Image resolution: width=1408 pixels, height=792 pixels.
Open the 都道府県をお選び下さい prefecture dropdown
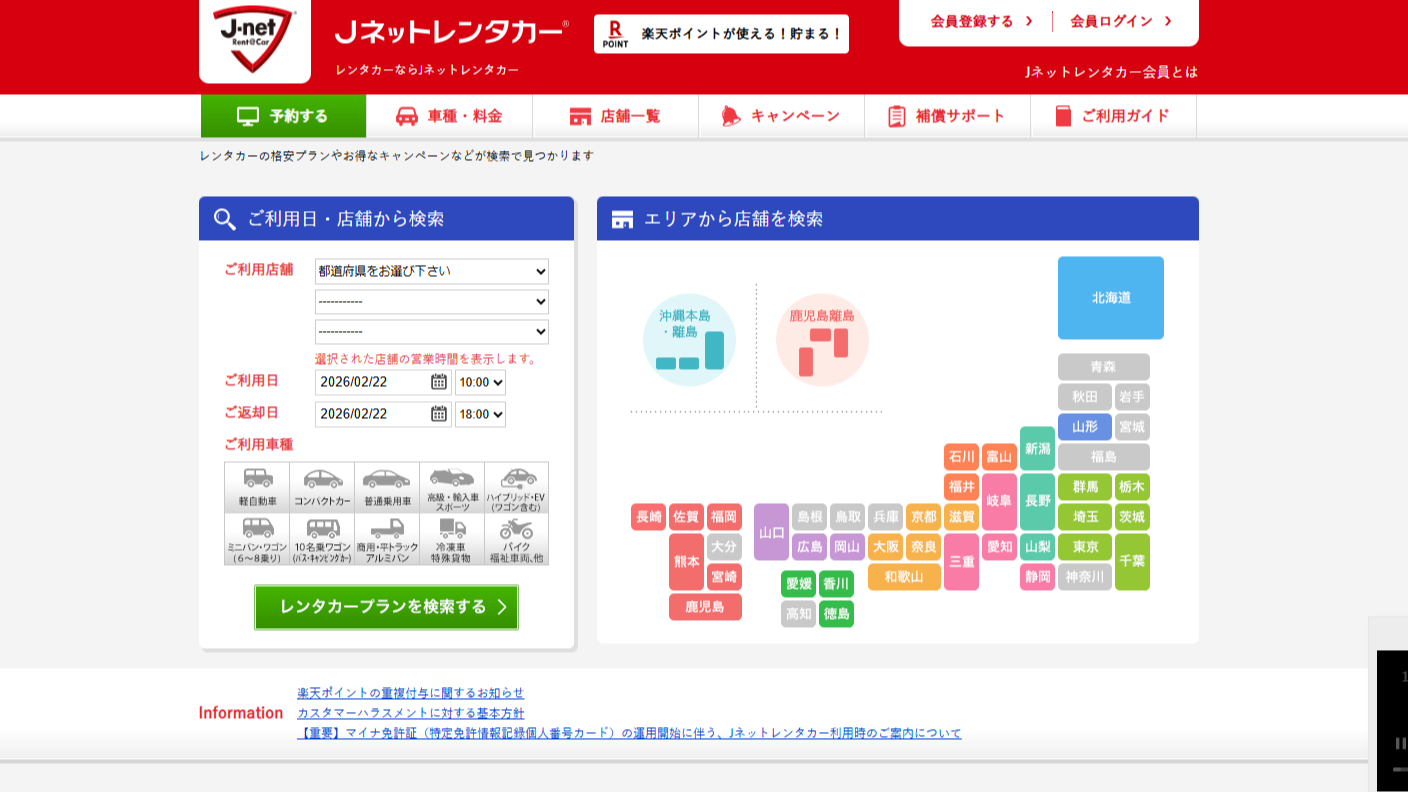[431, 271]
